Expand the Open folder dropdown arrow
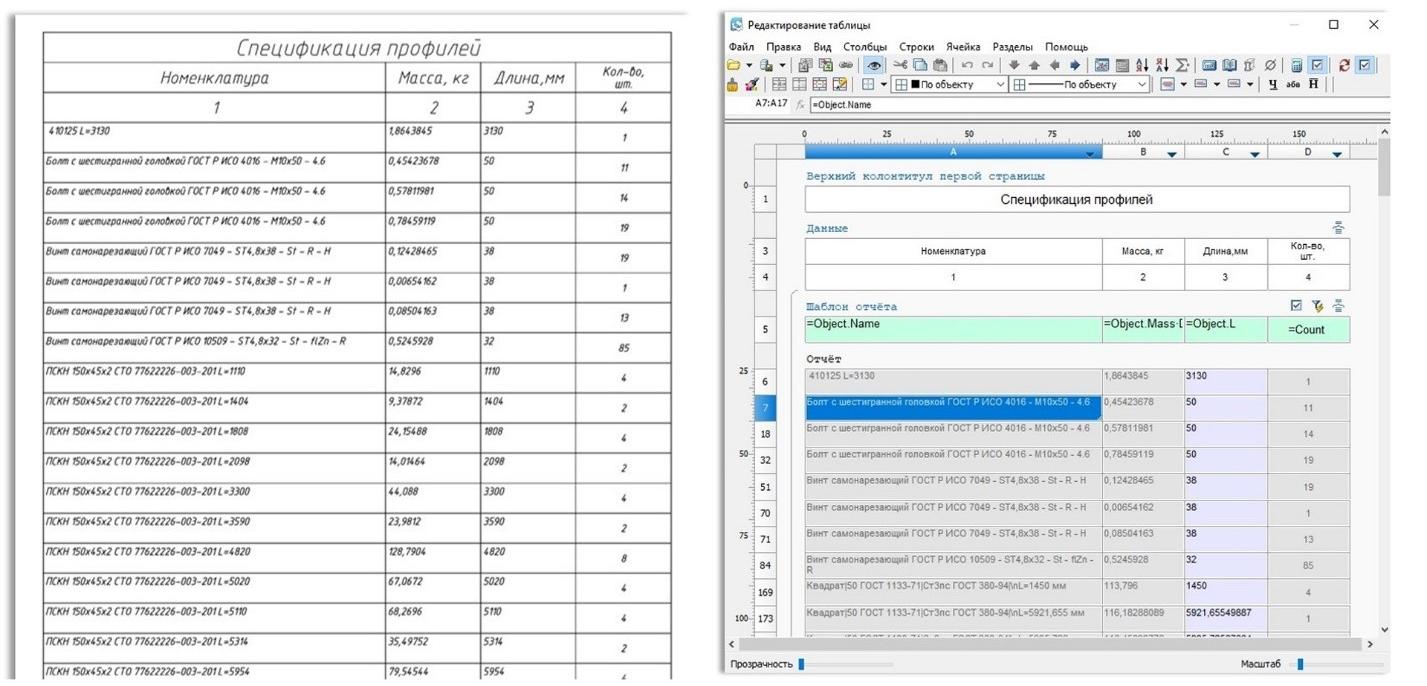 pyautogui.click(x=749, y=65)
